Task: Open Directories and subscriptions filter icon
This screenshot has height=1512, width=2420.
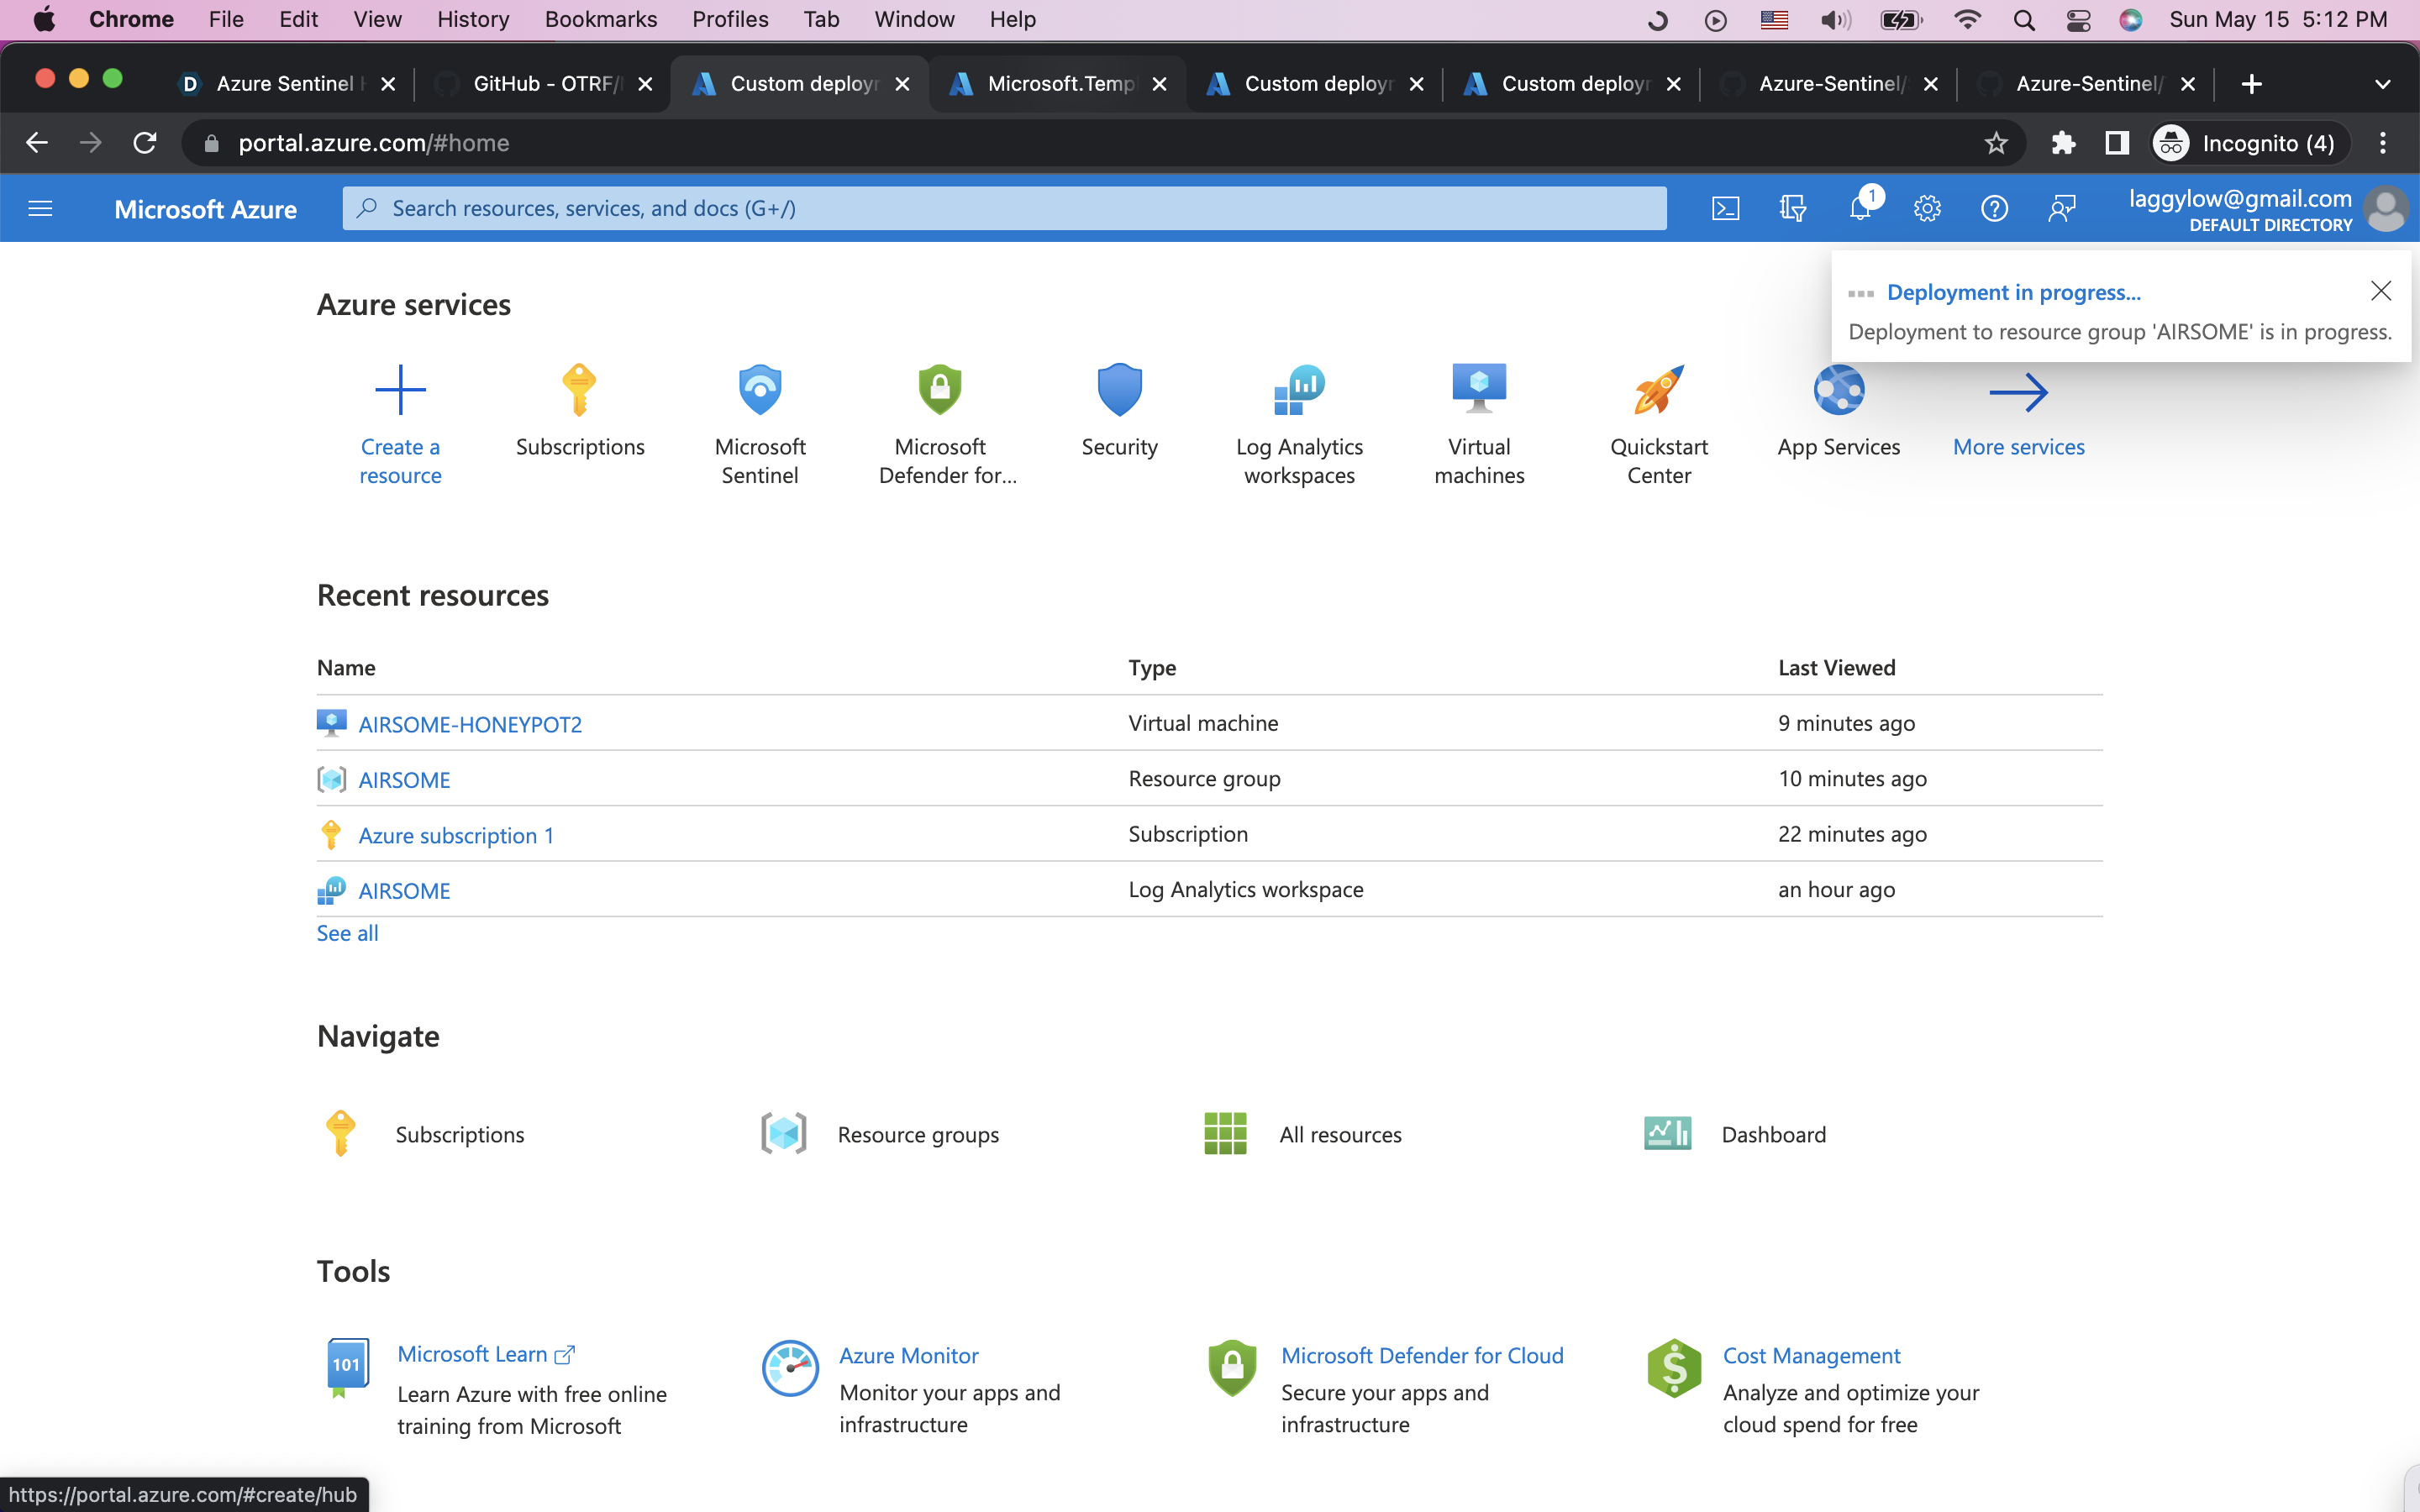Action: [x=1792, y=208]
